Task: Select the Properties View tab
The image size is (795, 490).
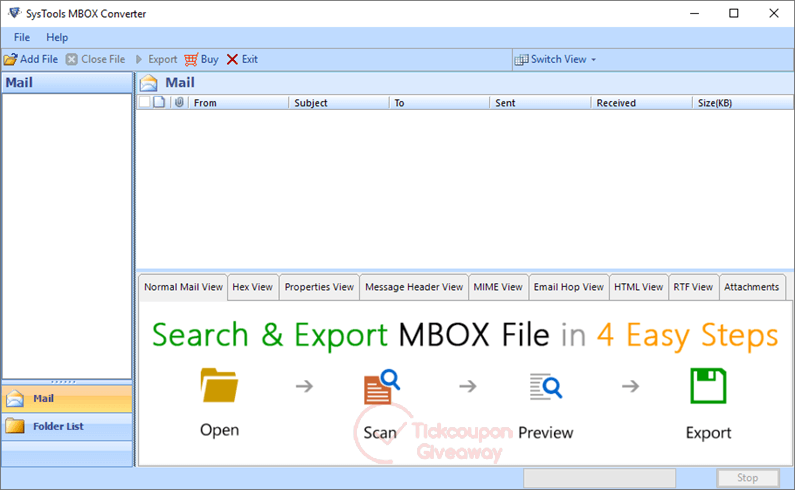Action: 319,287
